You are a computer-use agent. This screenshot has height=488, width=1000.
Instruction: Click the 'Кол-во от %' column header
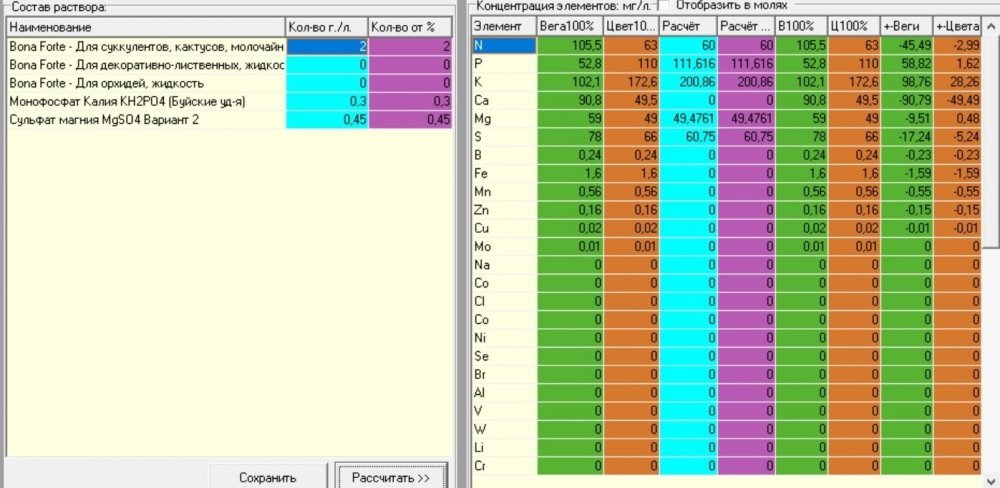pos(411,27)
